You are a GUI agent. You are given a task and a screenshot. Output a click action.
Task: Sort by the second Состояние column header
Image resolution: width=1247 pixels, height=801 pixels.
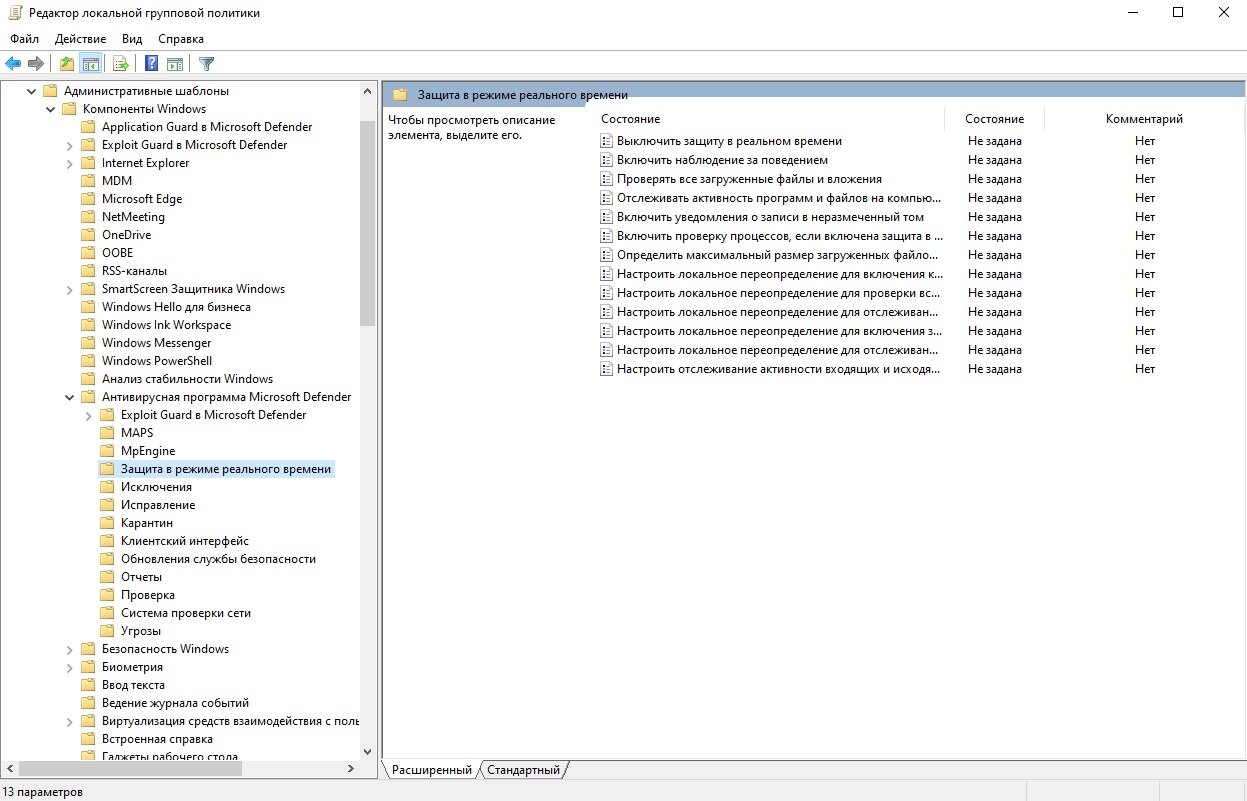click(x=994, y=119)
